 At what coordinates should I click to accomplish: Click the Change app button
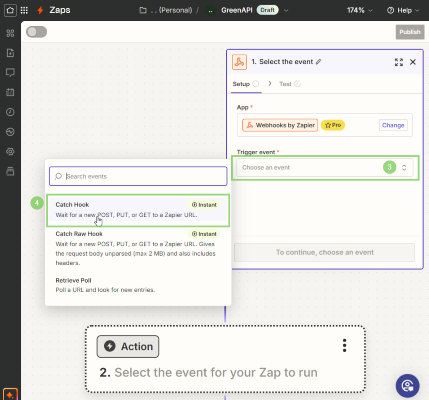(393, 125)
